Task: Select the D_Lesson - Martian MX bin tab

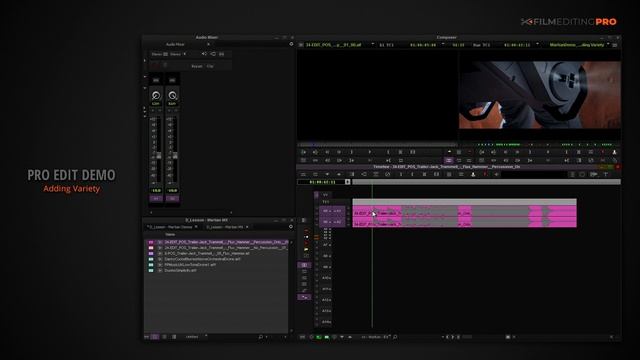Action: [x=224, y=227]
